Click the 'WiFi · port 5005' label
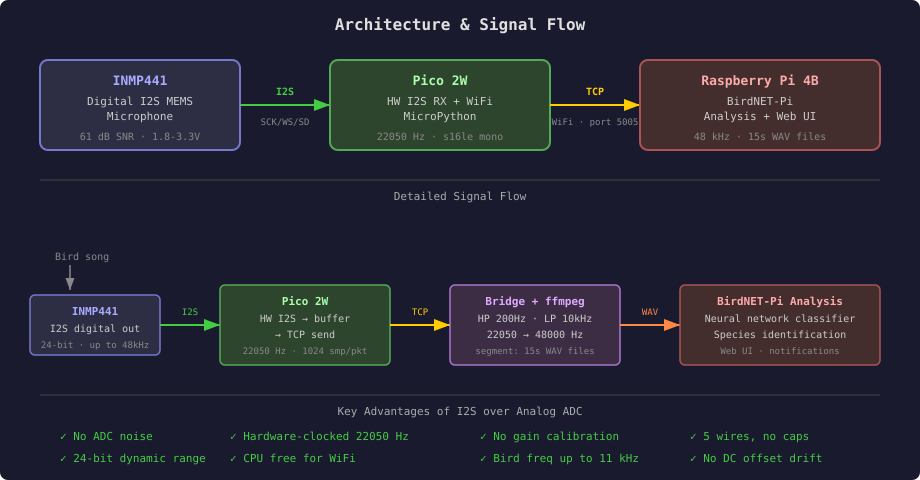 click(x=594, y=122)
